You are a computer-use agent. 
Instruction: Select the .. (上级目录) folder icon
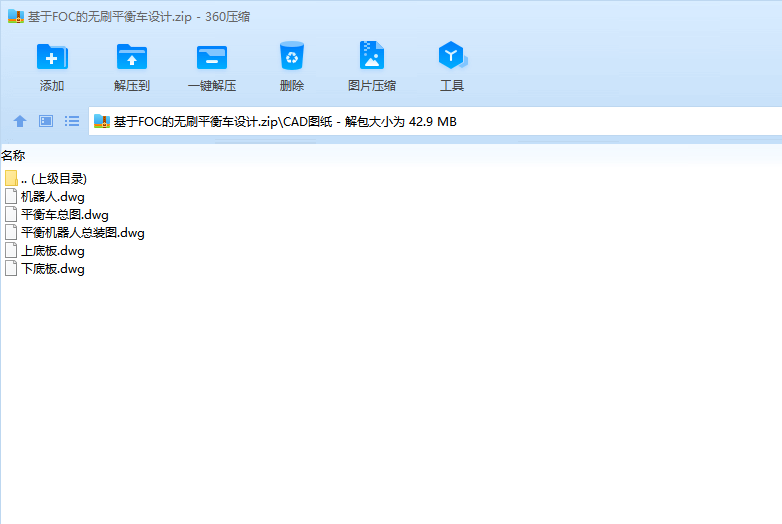pyautogui.click(x=11, y=178)
